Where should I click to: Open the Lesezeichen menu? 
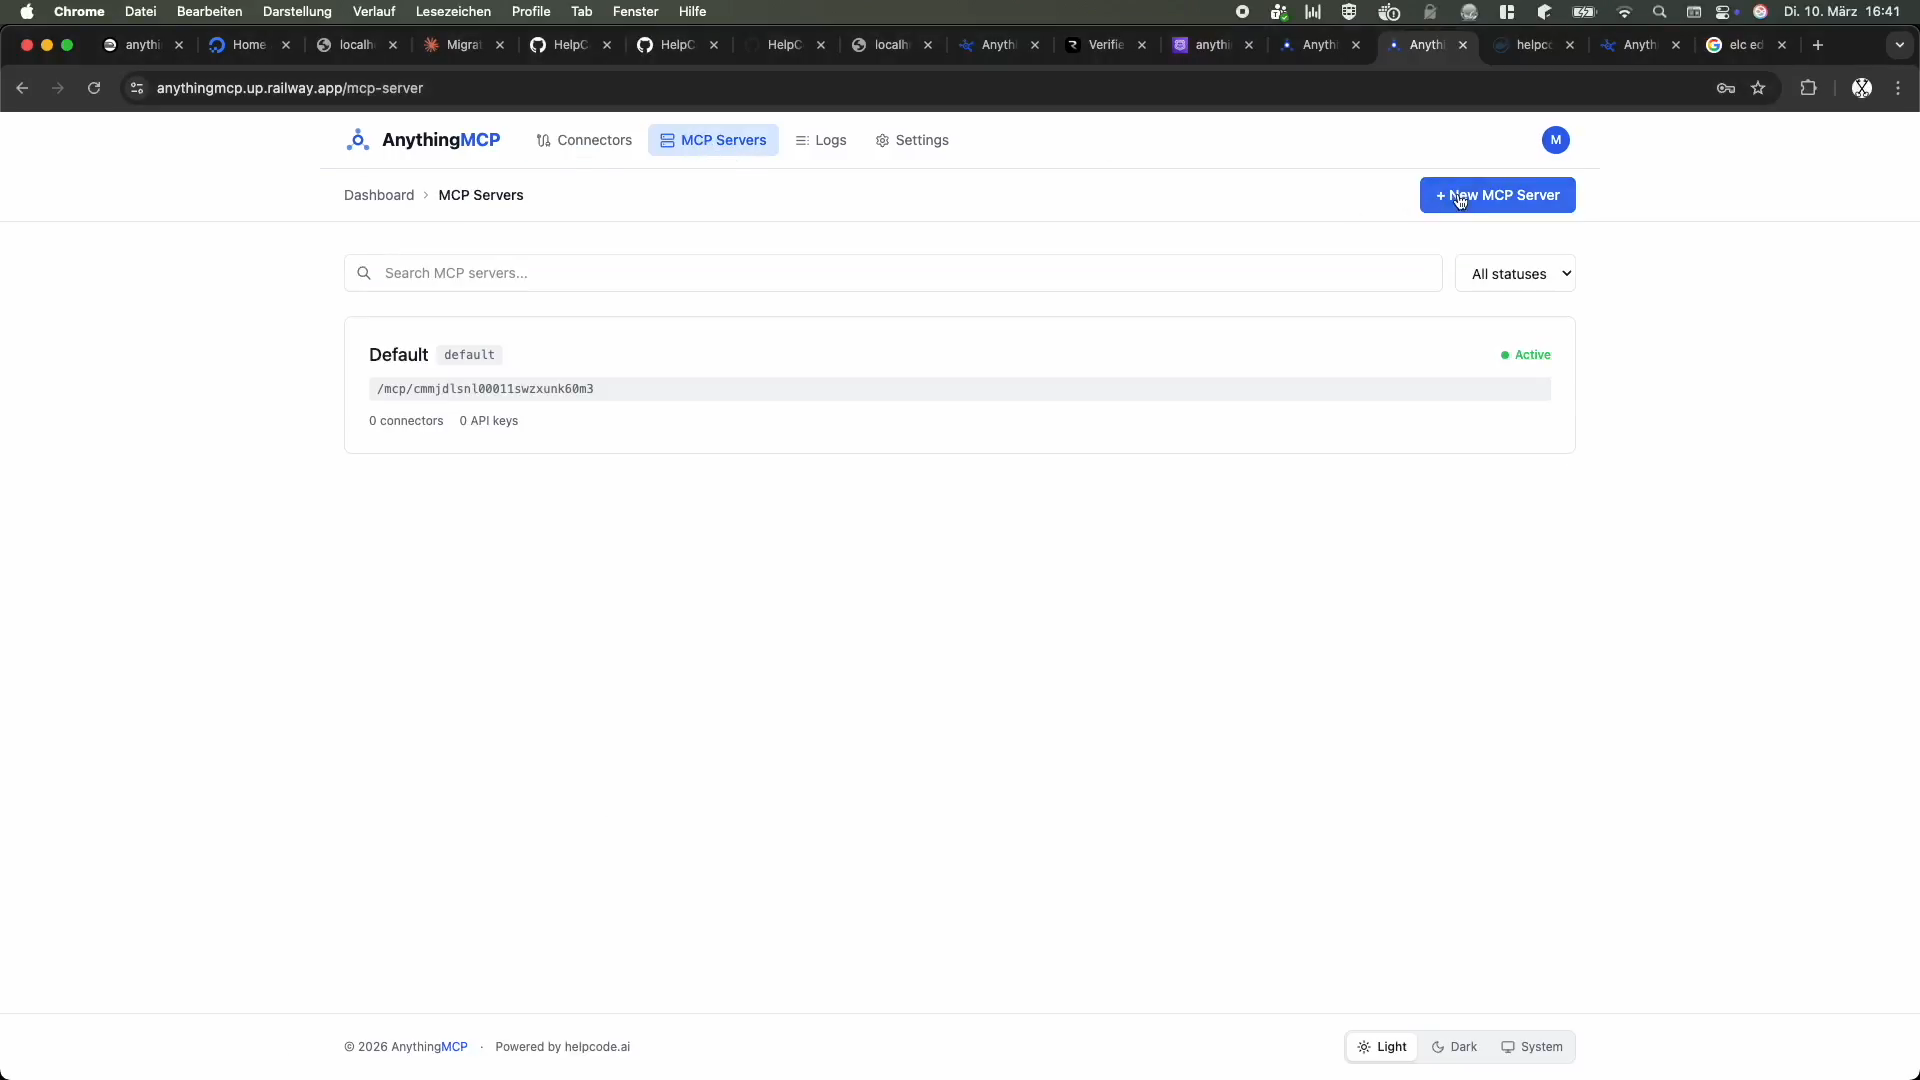click(x=453, y=12)
